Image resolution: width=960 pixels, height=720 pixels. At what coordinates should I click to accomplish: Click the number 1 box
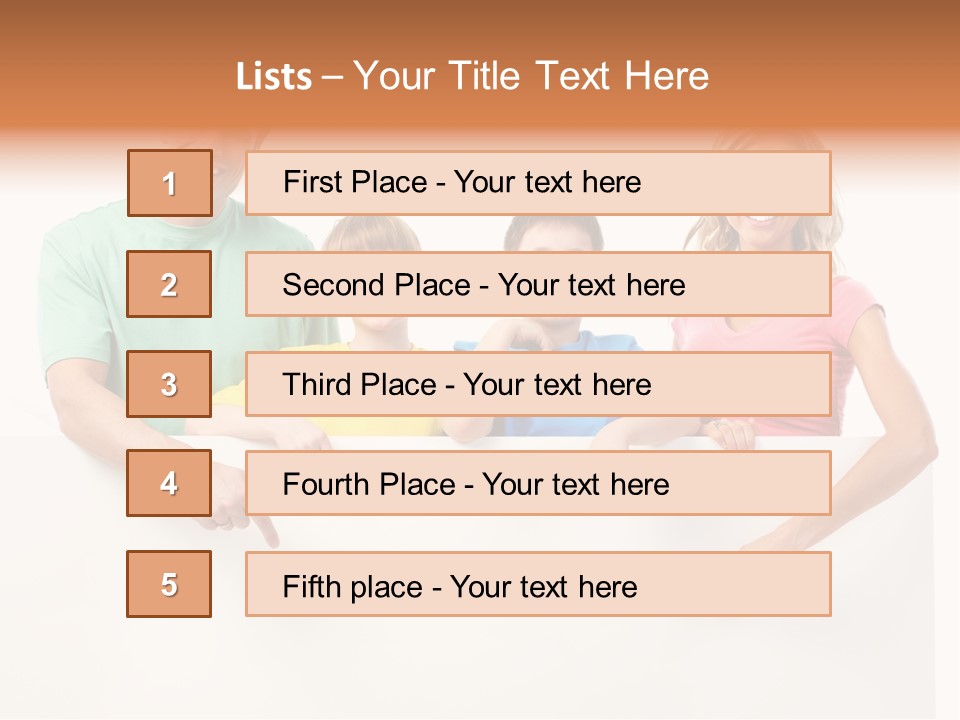coord(170,183)
